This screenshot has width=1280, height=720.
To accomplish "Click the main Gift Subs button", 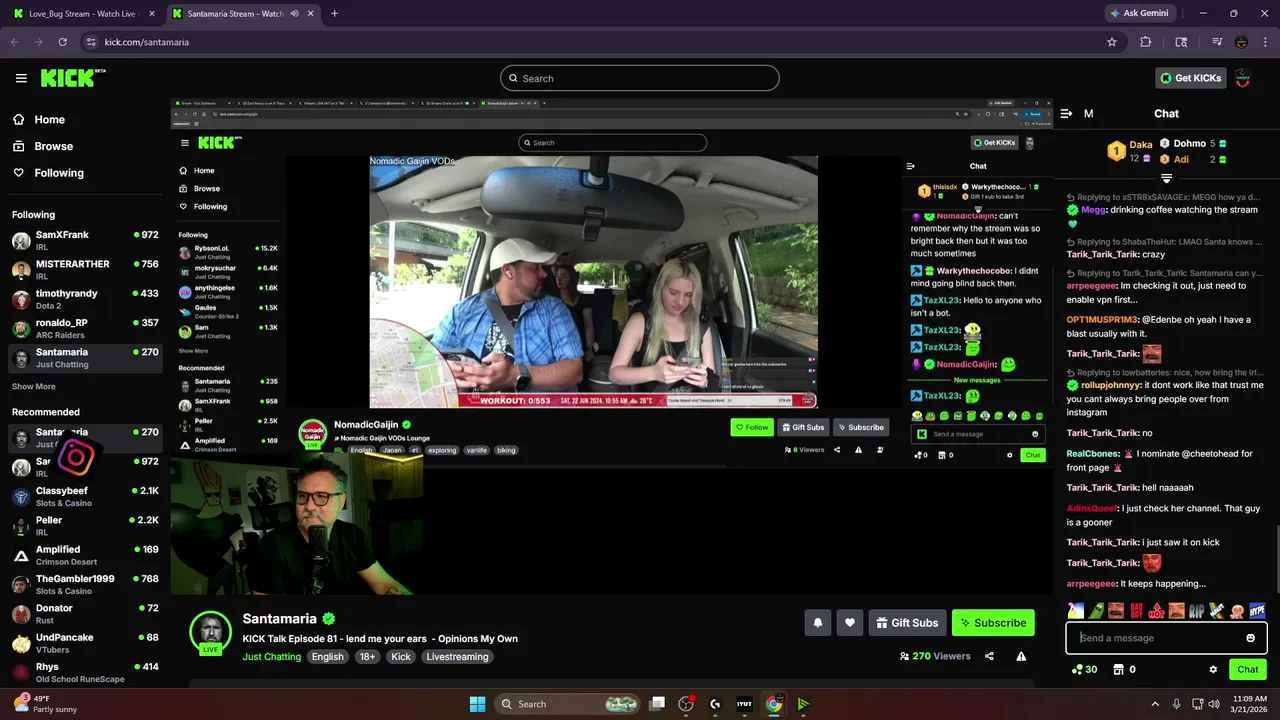I will click(907, 622).
